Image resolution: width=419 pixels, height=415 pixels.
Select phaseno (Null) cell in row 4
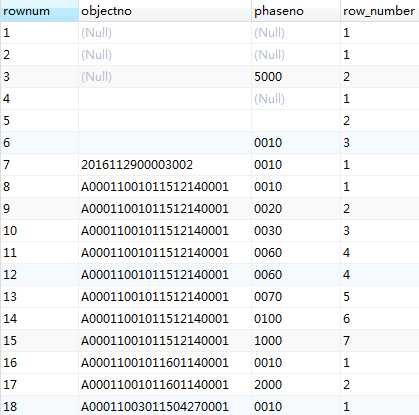click(x=296, y=99)
